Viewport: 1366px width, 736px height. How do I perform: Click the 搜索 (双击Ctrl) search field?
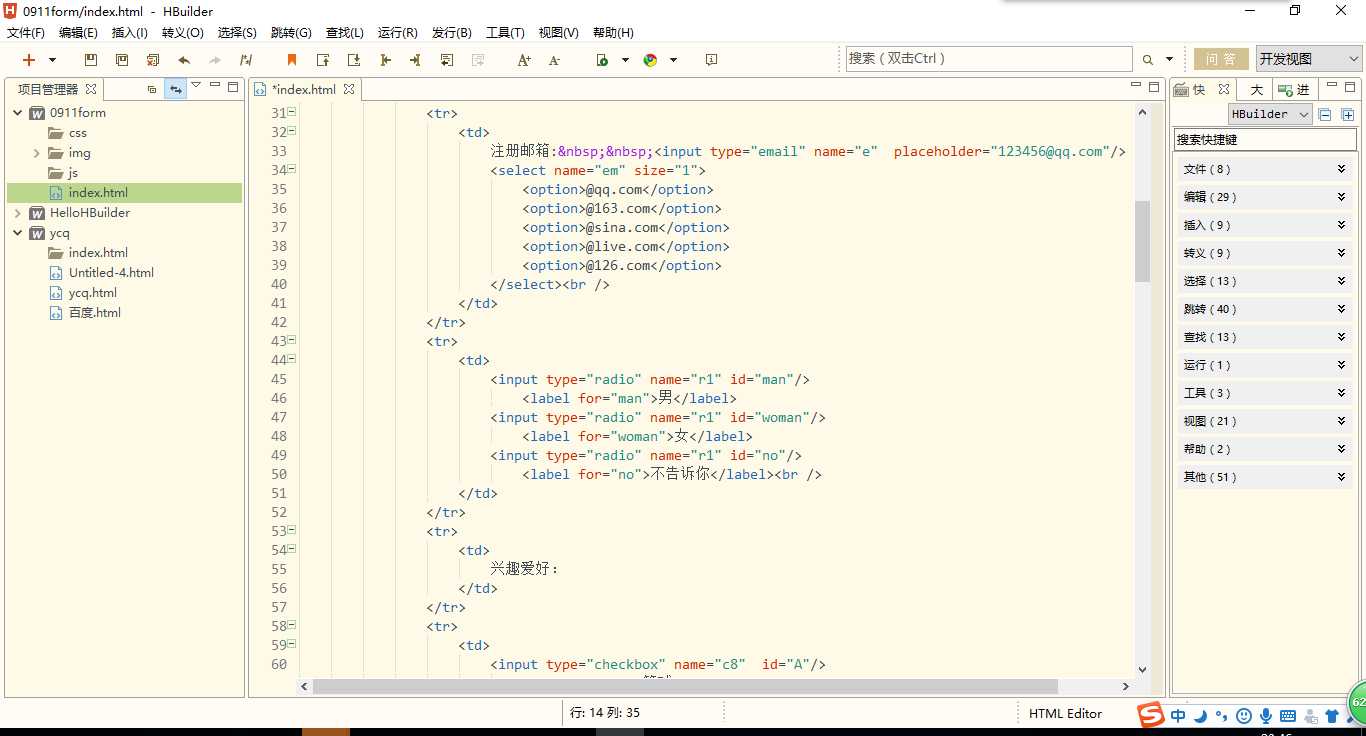(989, 59)
